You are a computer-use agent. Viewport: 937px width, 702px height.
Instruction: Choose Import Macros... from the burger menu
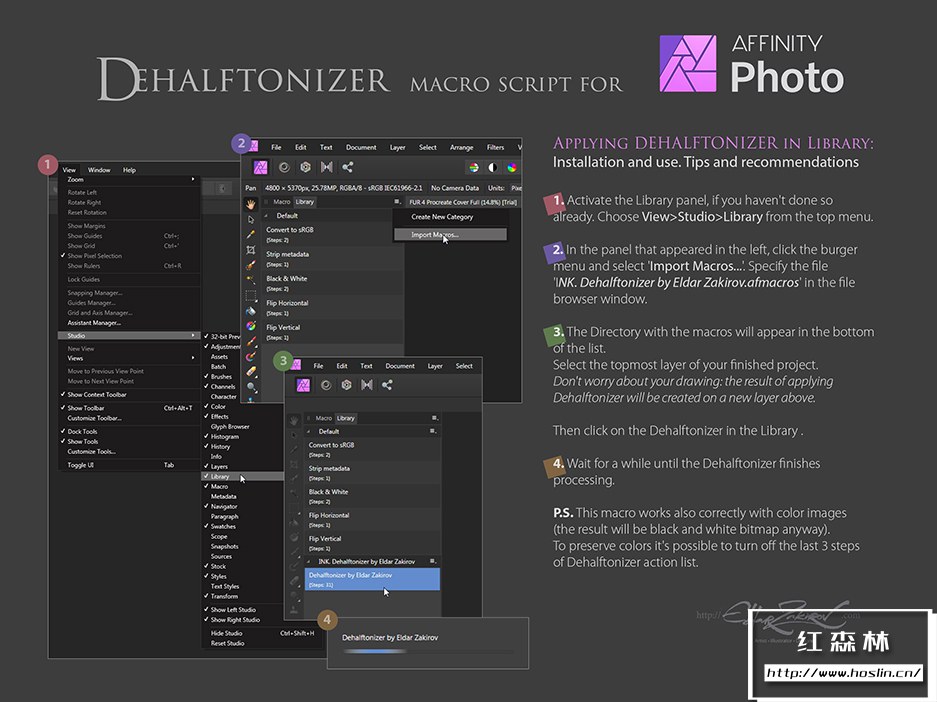pyautogui.click(x=450, y=235)
